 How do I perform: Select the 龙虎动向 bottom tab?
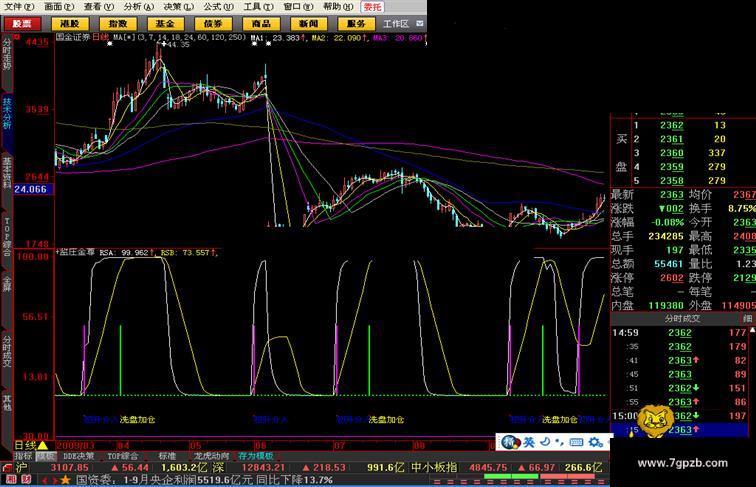click(x=212, y=456)
